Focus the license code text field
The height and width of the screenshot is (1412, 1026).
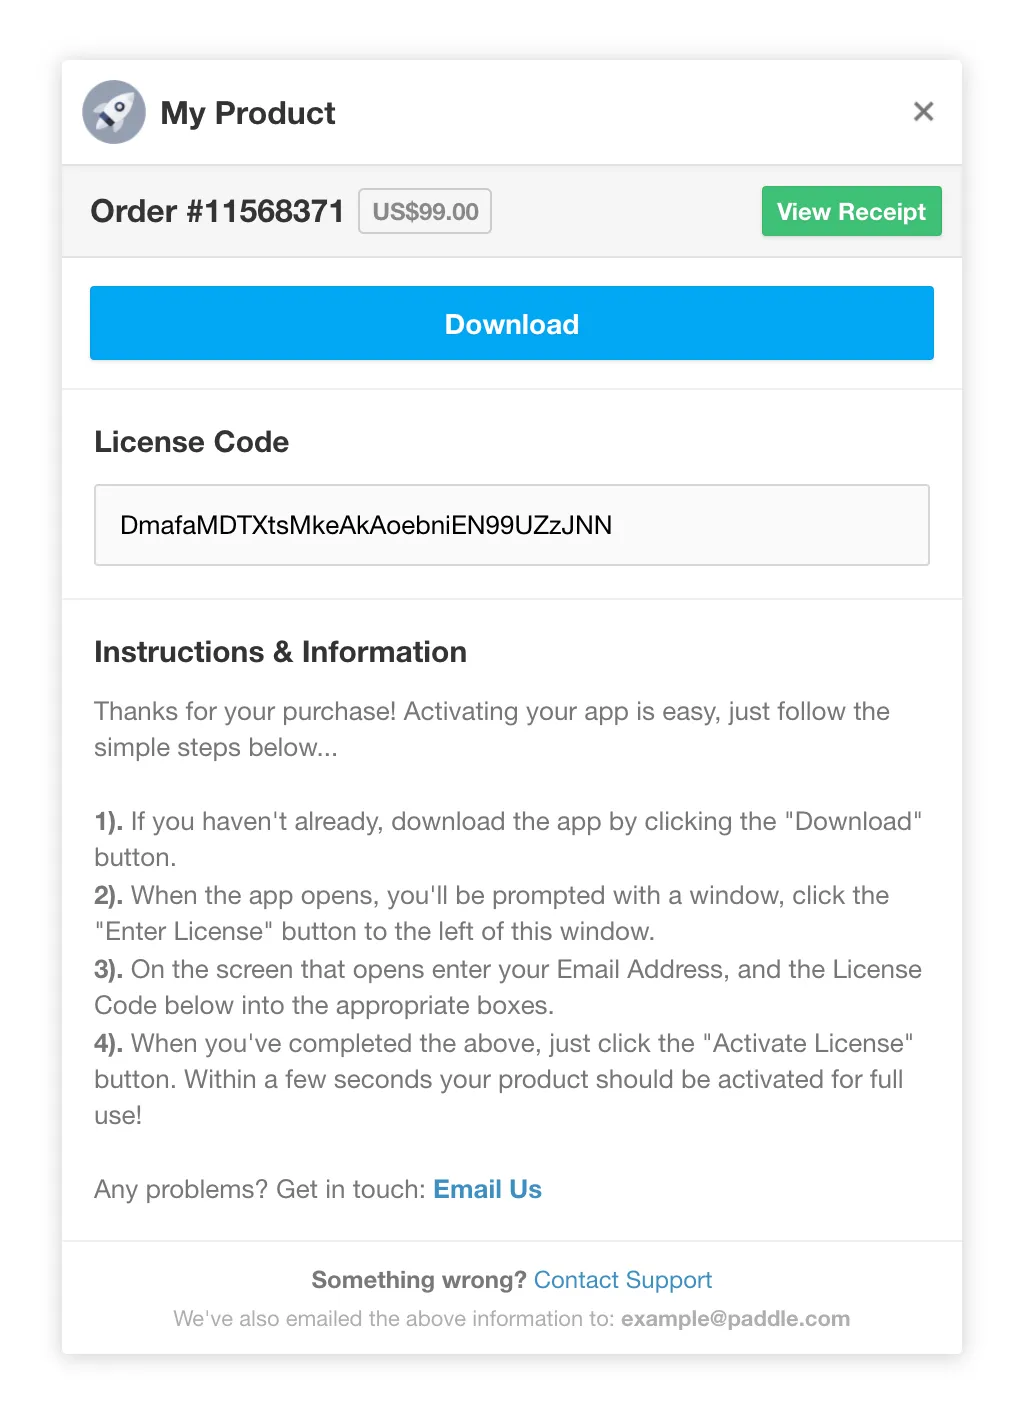[x=511, y=526]
